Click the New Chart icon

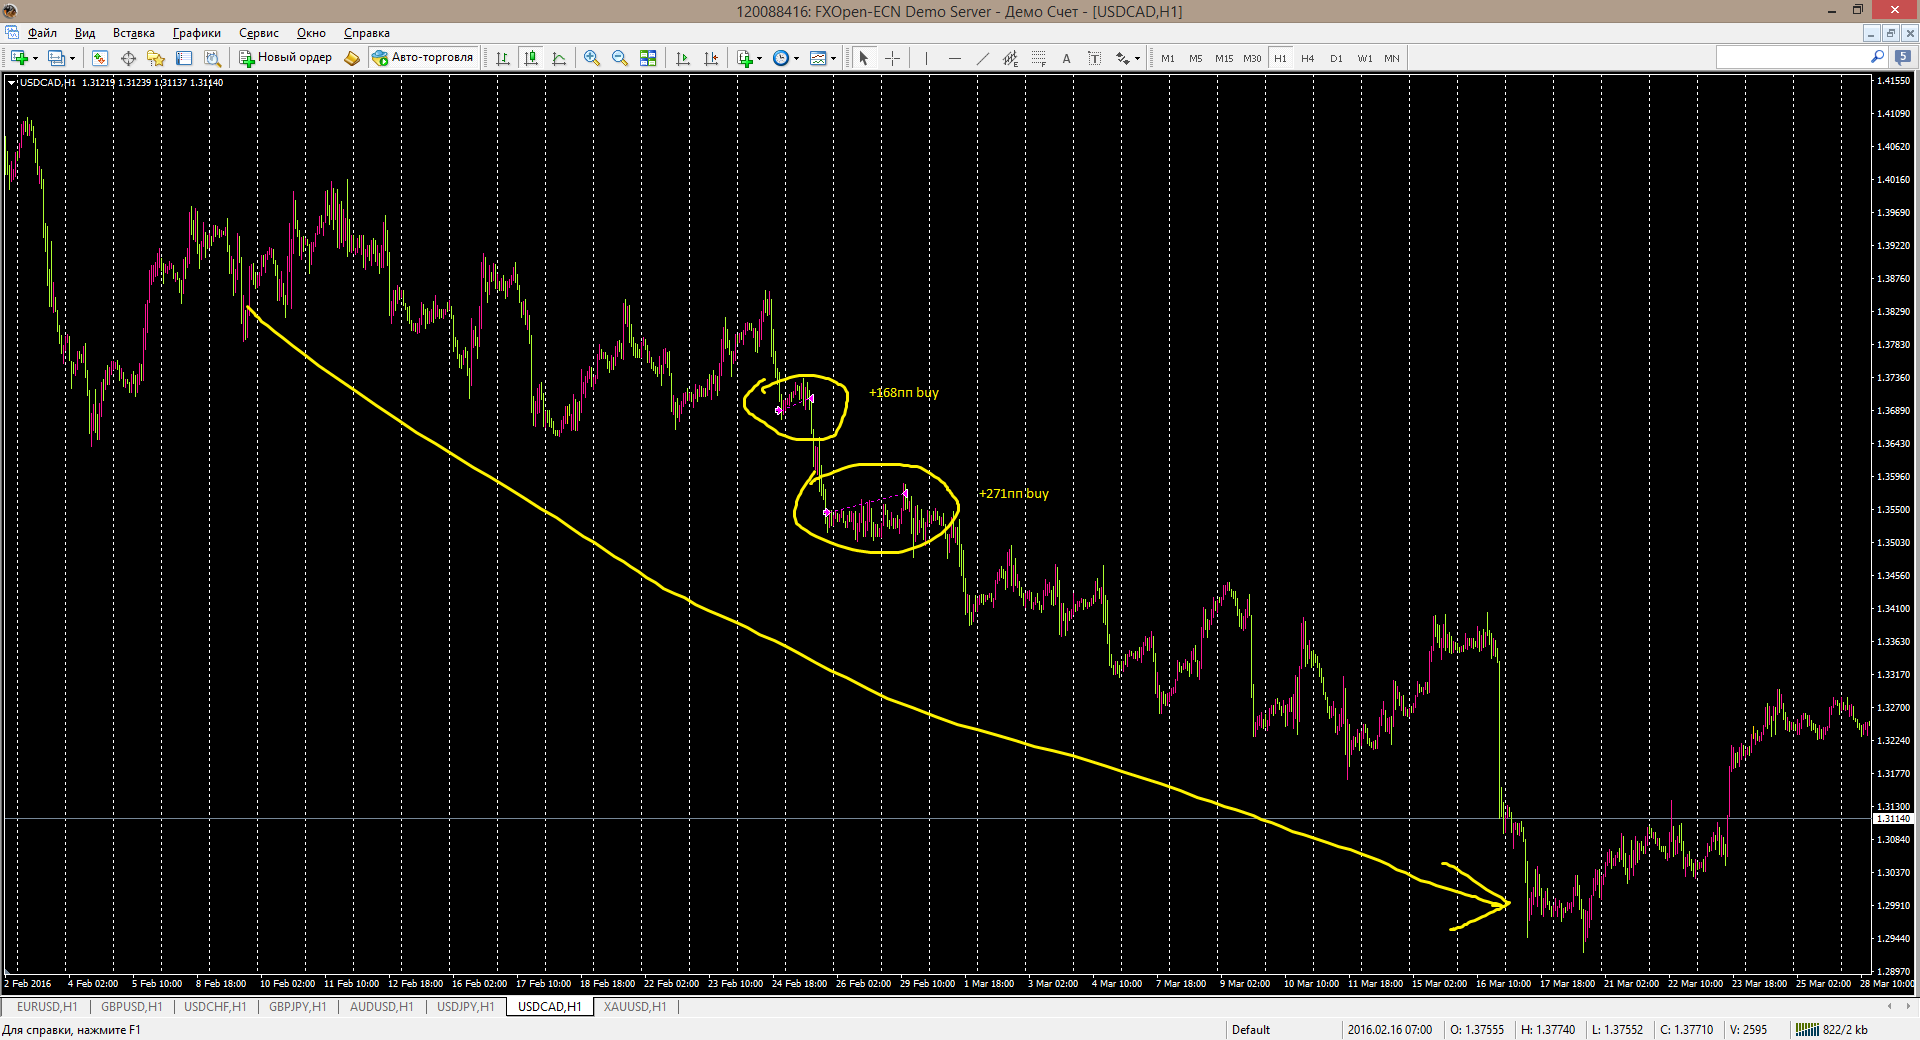[x=19, y=58]
